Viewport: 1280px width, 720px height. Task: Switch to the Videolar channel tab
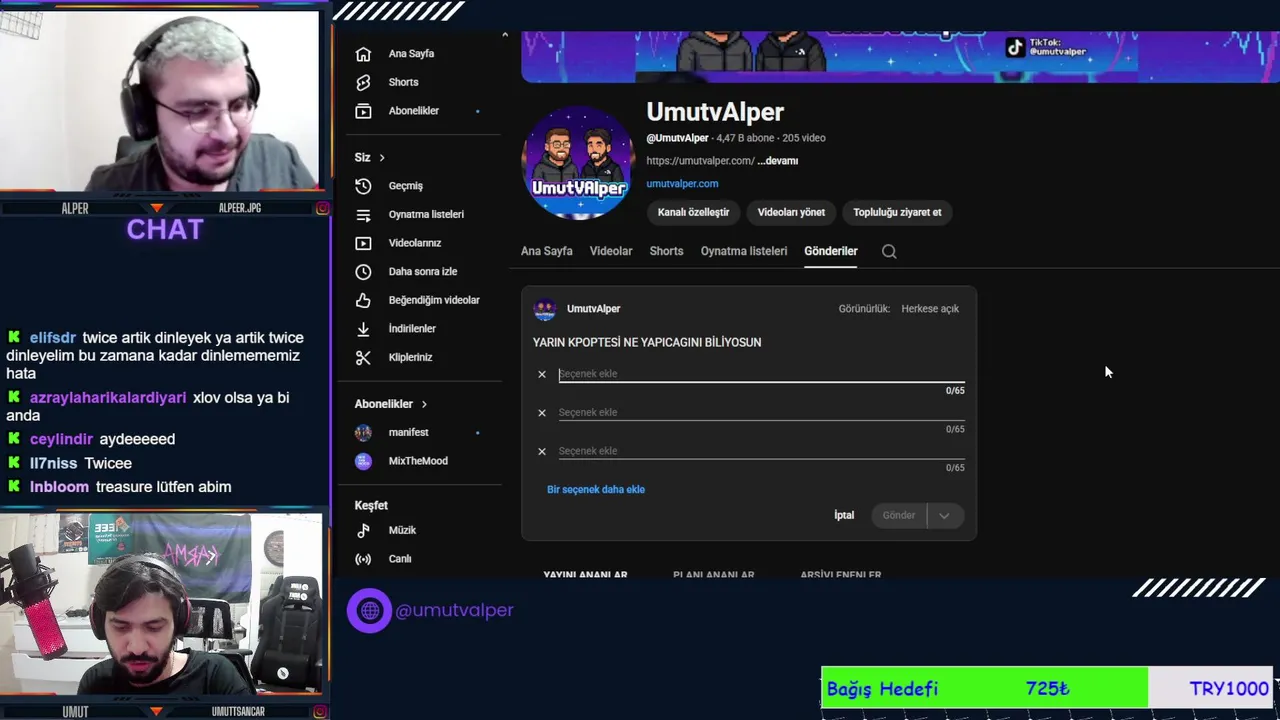[611, 251]
